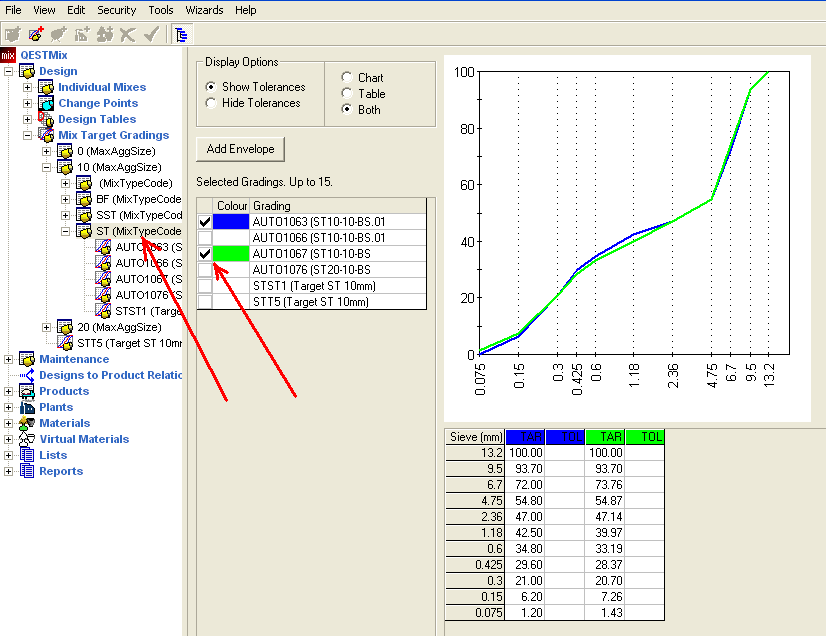Open the Security menu

(x=116, y=10)
